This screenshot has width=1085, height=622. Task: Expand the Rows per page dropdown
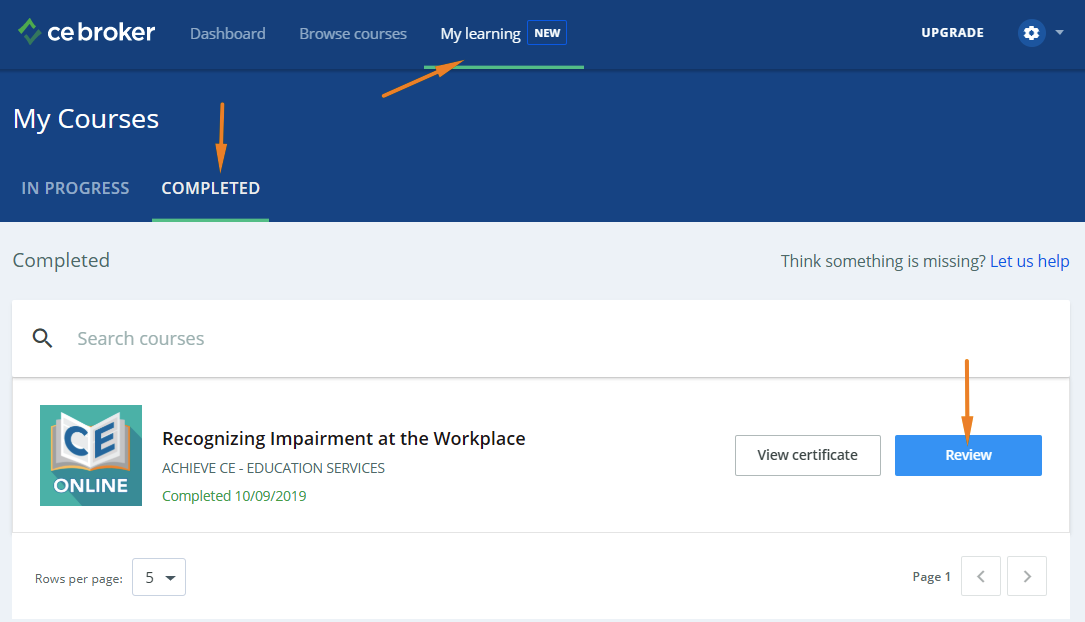click(x=159, y=577)
